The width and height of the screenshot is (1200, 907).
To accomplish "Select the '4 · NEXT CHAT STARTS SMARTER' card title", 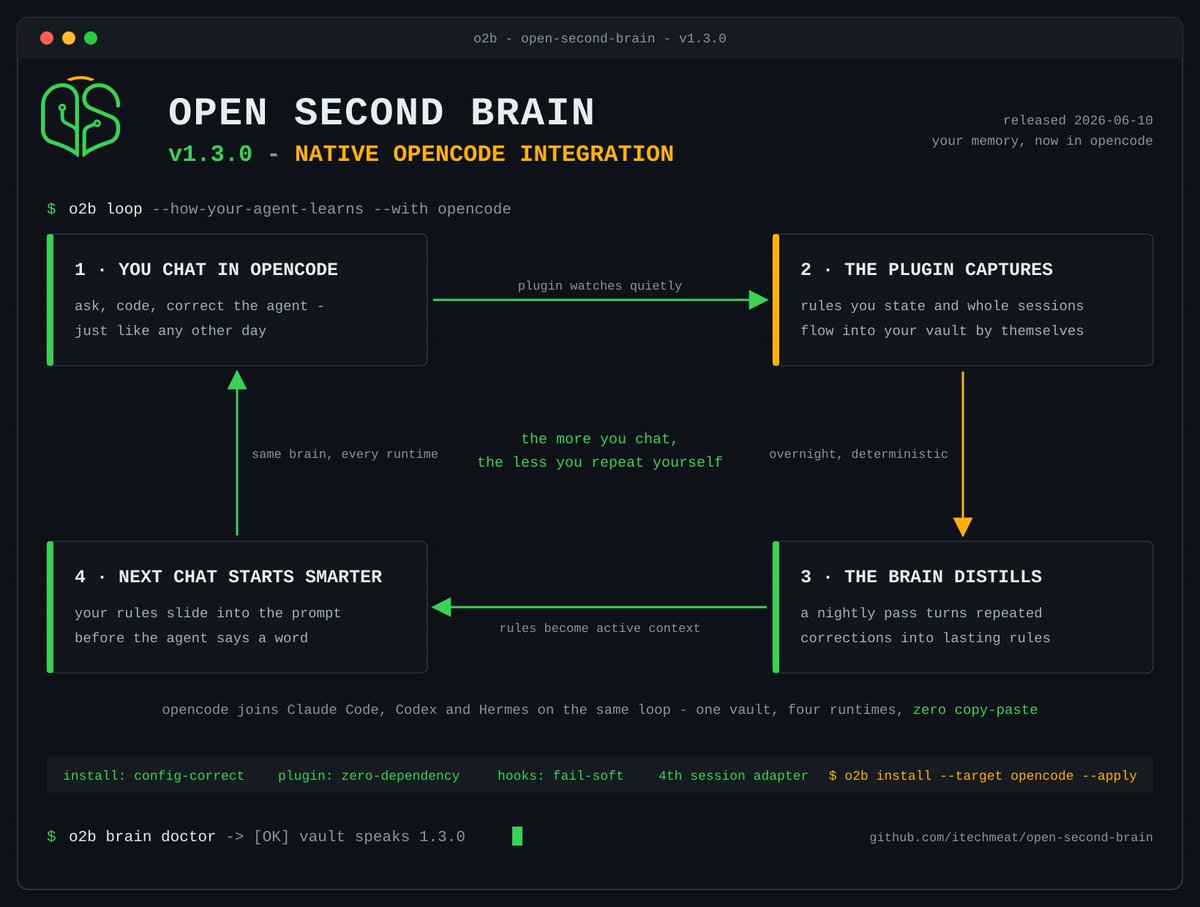I will [x=228, y=576].
